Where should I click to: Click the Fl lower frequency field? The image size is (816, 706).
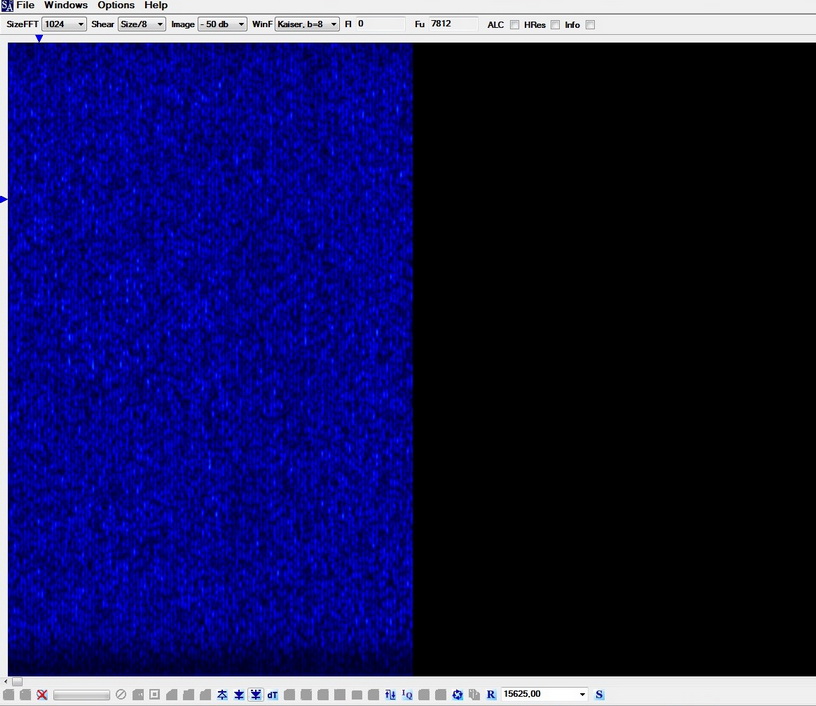(380, 24)
